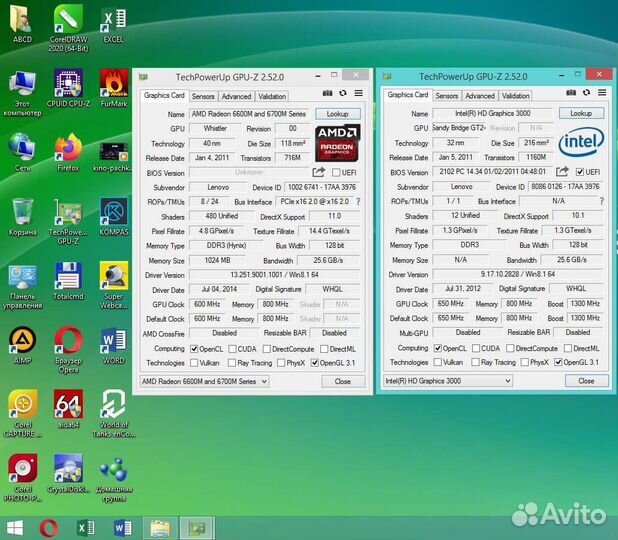Switch to Sensors tab in AMD GPU-Z window
This screenshot has height=540, width=618.
click(203, 97)
